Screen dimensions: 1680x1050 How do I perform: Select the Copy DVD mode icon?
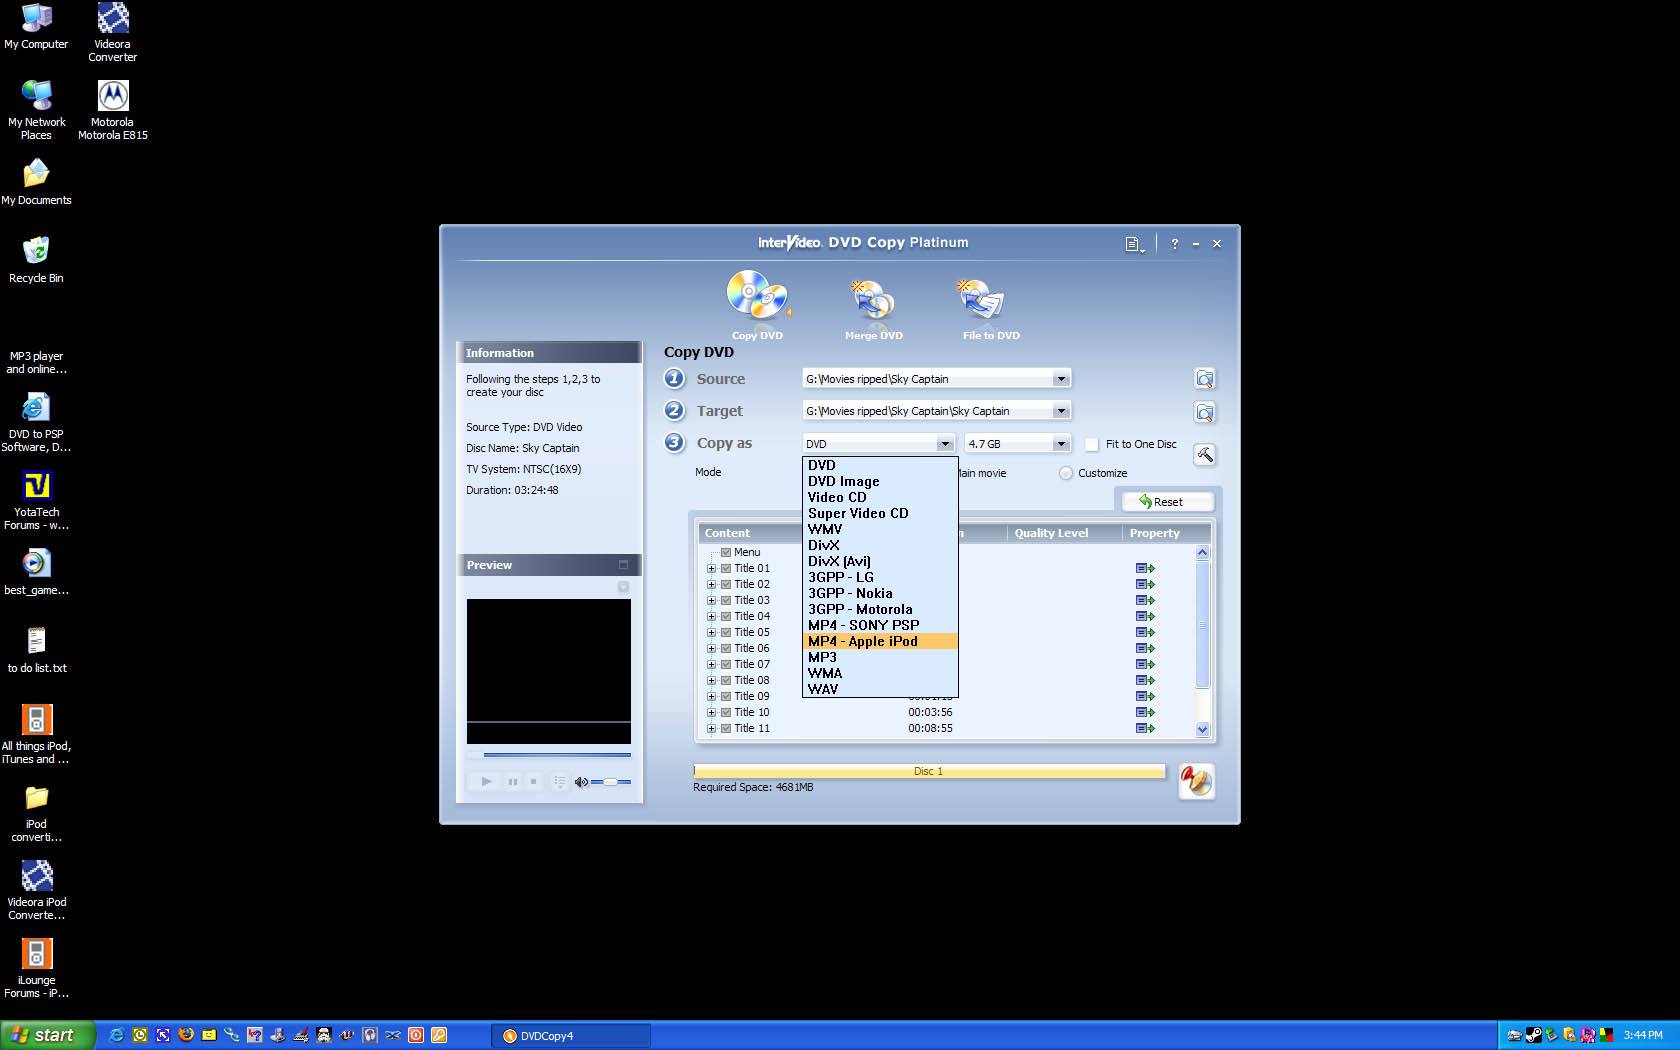point(757,297)
